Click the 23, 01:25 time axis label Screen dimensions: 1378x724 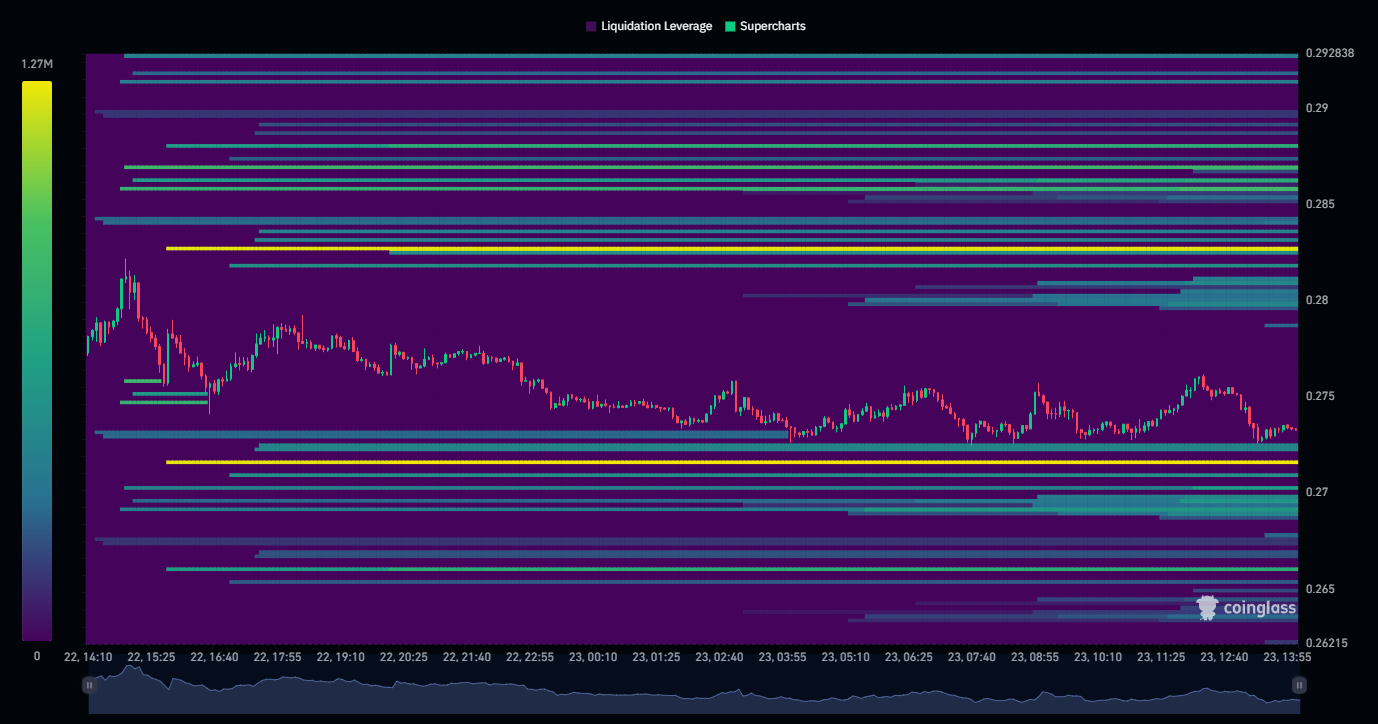[655, 657]
